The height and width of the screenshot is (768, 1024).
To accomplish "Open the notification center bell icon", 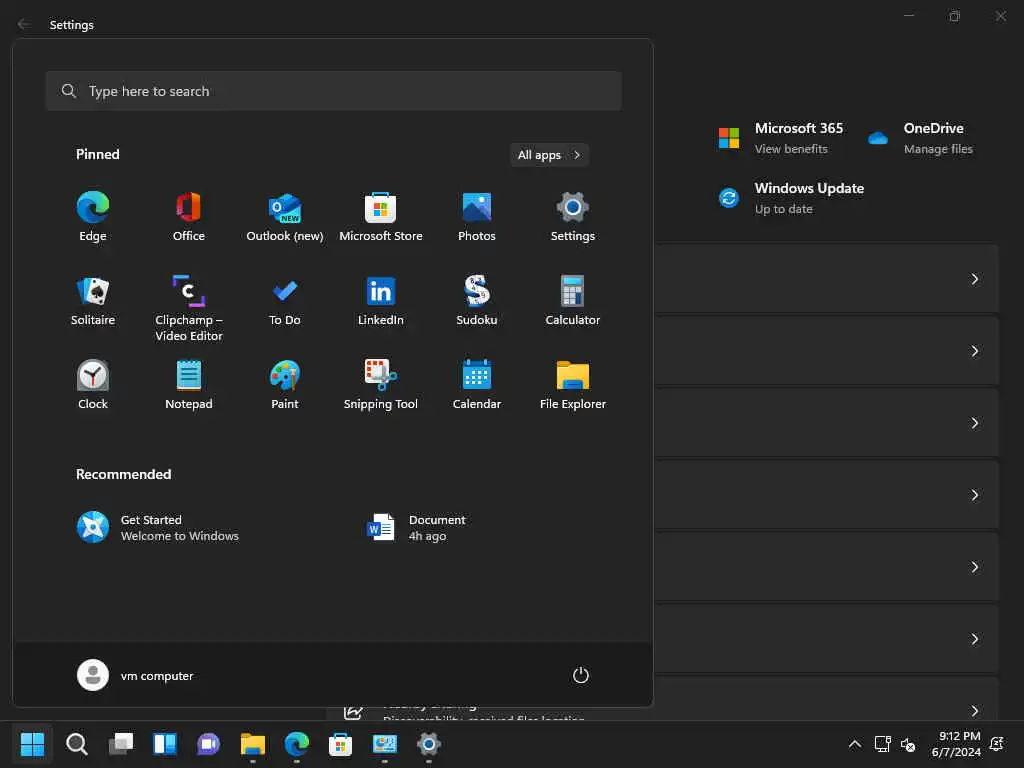I will click(x=997, y=744).
